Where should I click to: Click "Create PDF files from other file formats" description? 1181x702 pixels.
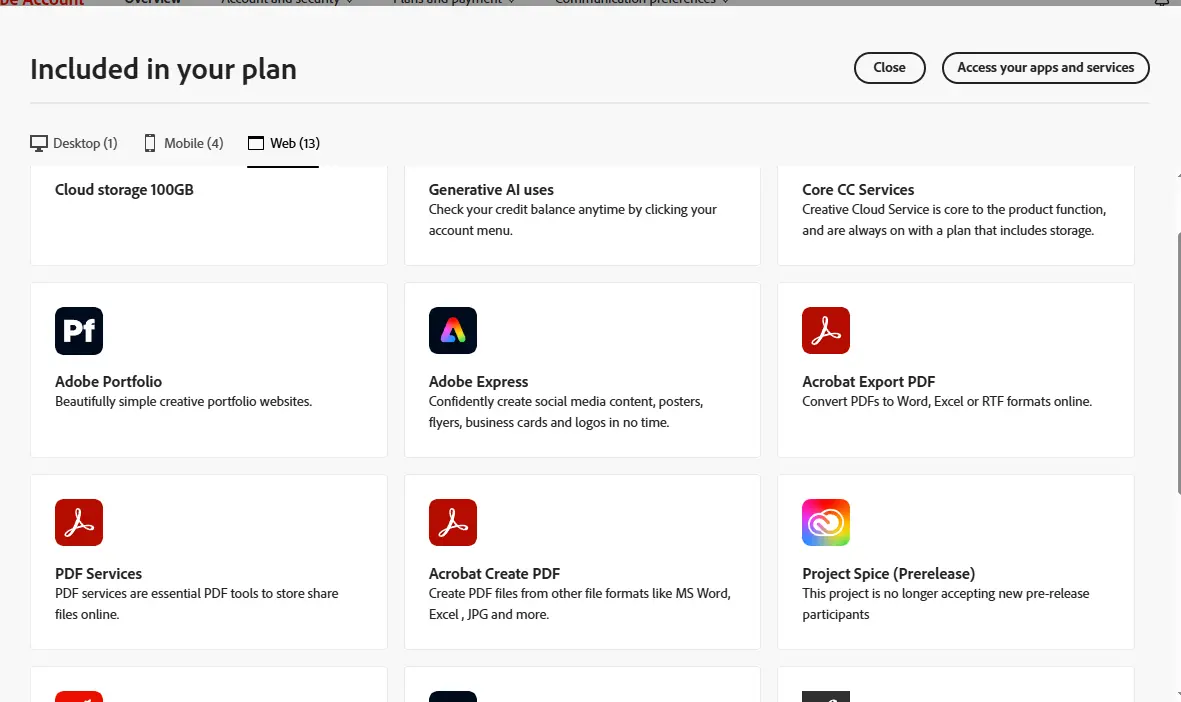[580, 604]
